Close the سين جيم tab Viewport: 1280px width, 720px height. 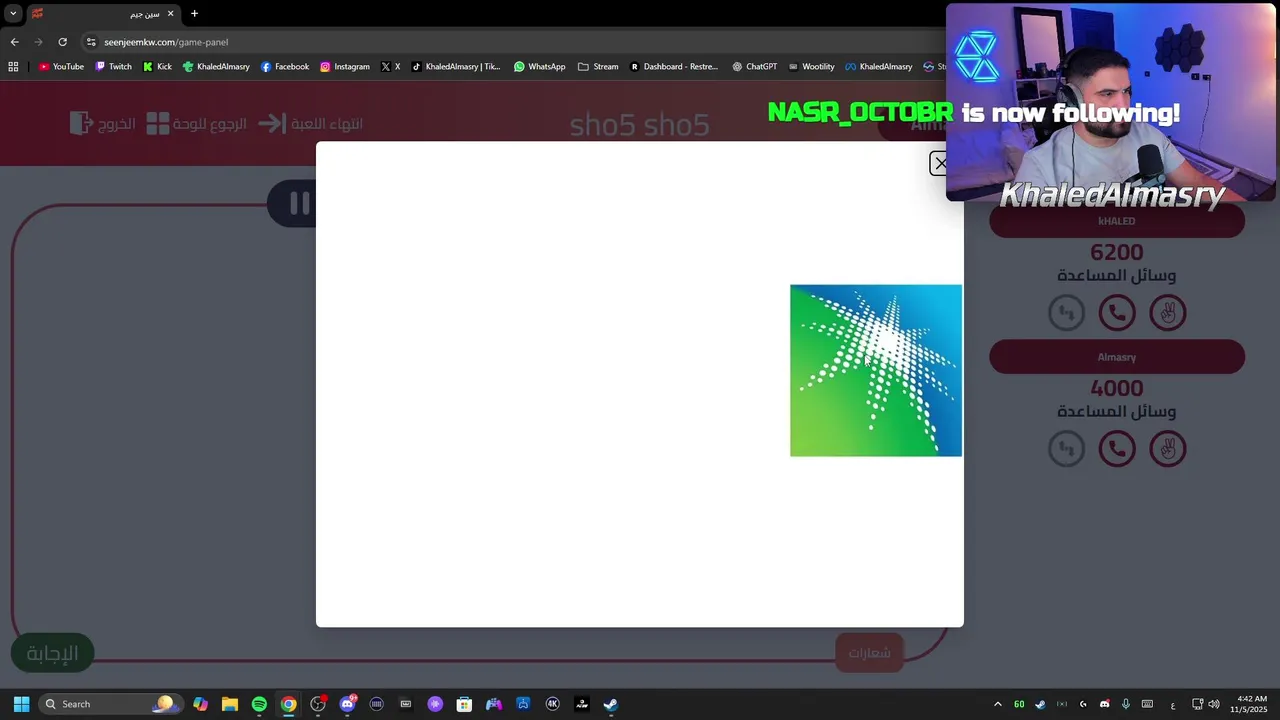pos(170,14)
